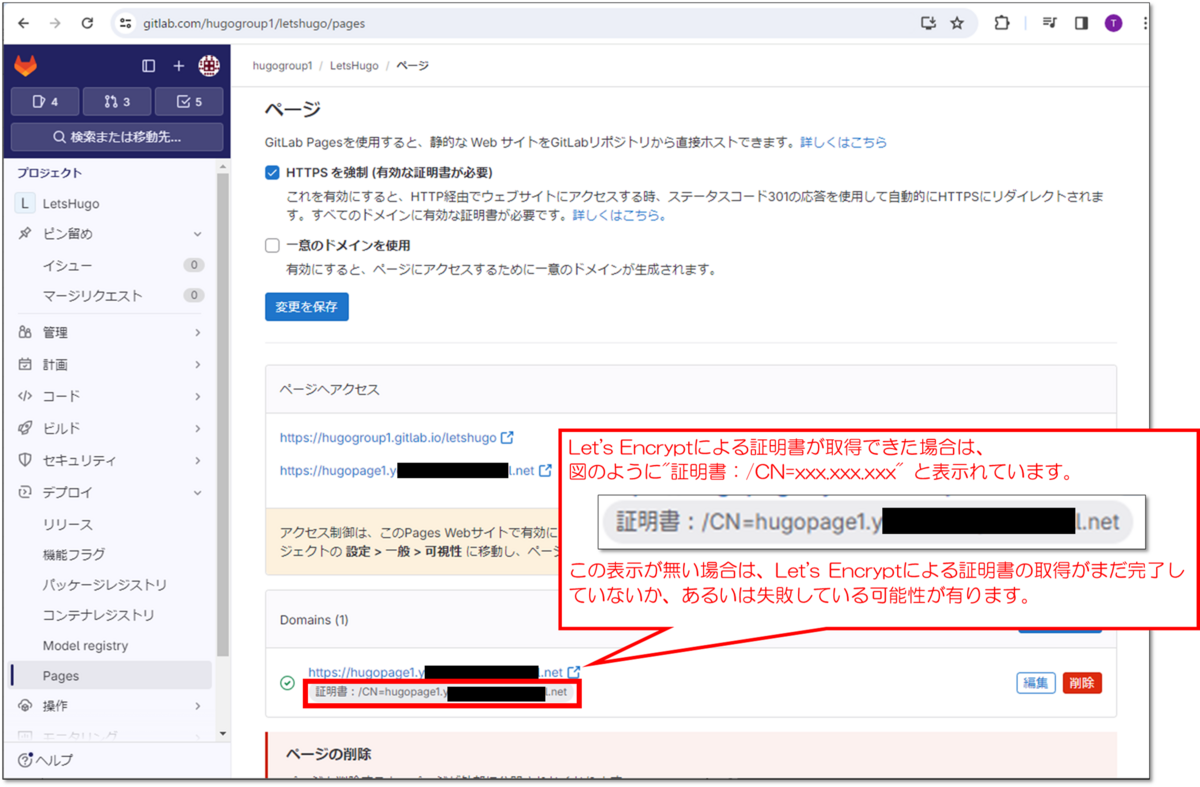Open to-do list counter showing 5
The image size is (1200, 787).
tap(189, 102)
